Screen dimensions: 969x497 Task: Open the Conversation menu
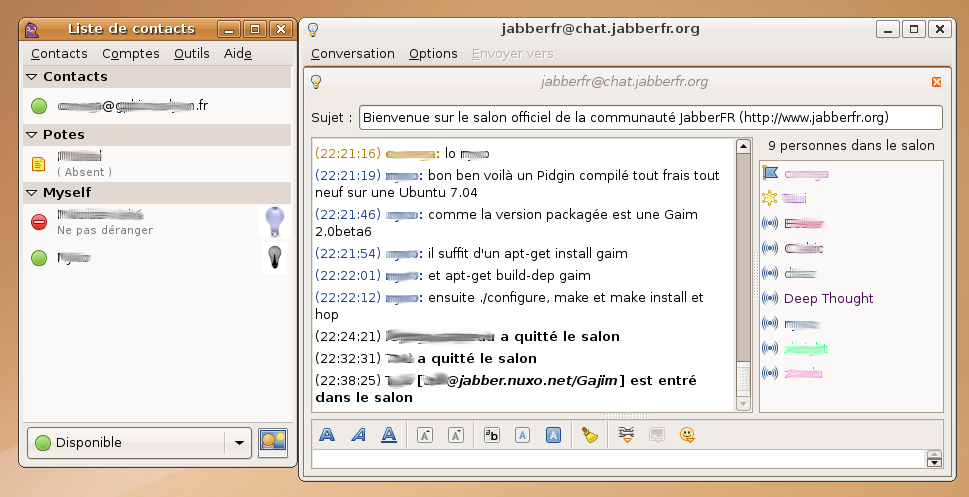point(352,54)
